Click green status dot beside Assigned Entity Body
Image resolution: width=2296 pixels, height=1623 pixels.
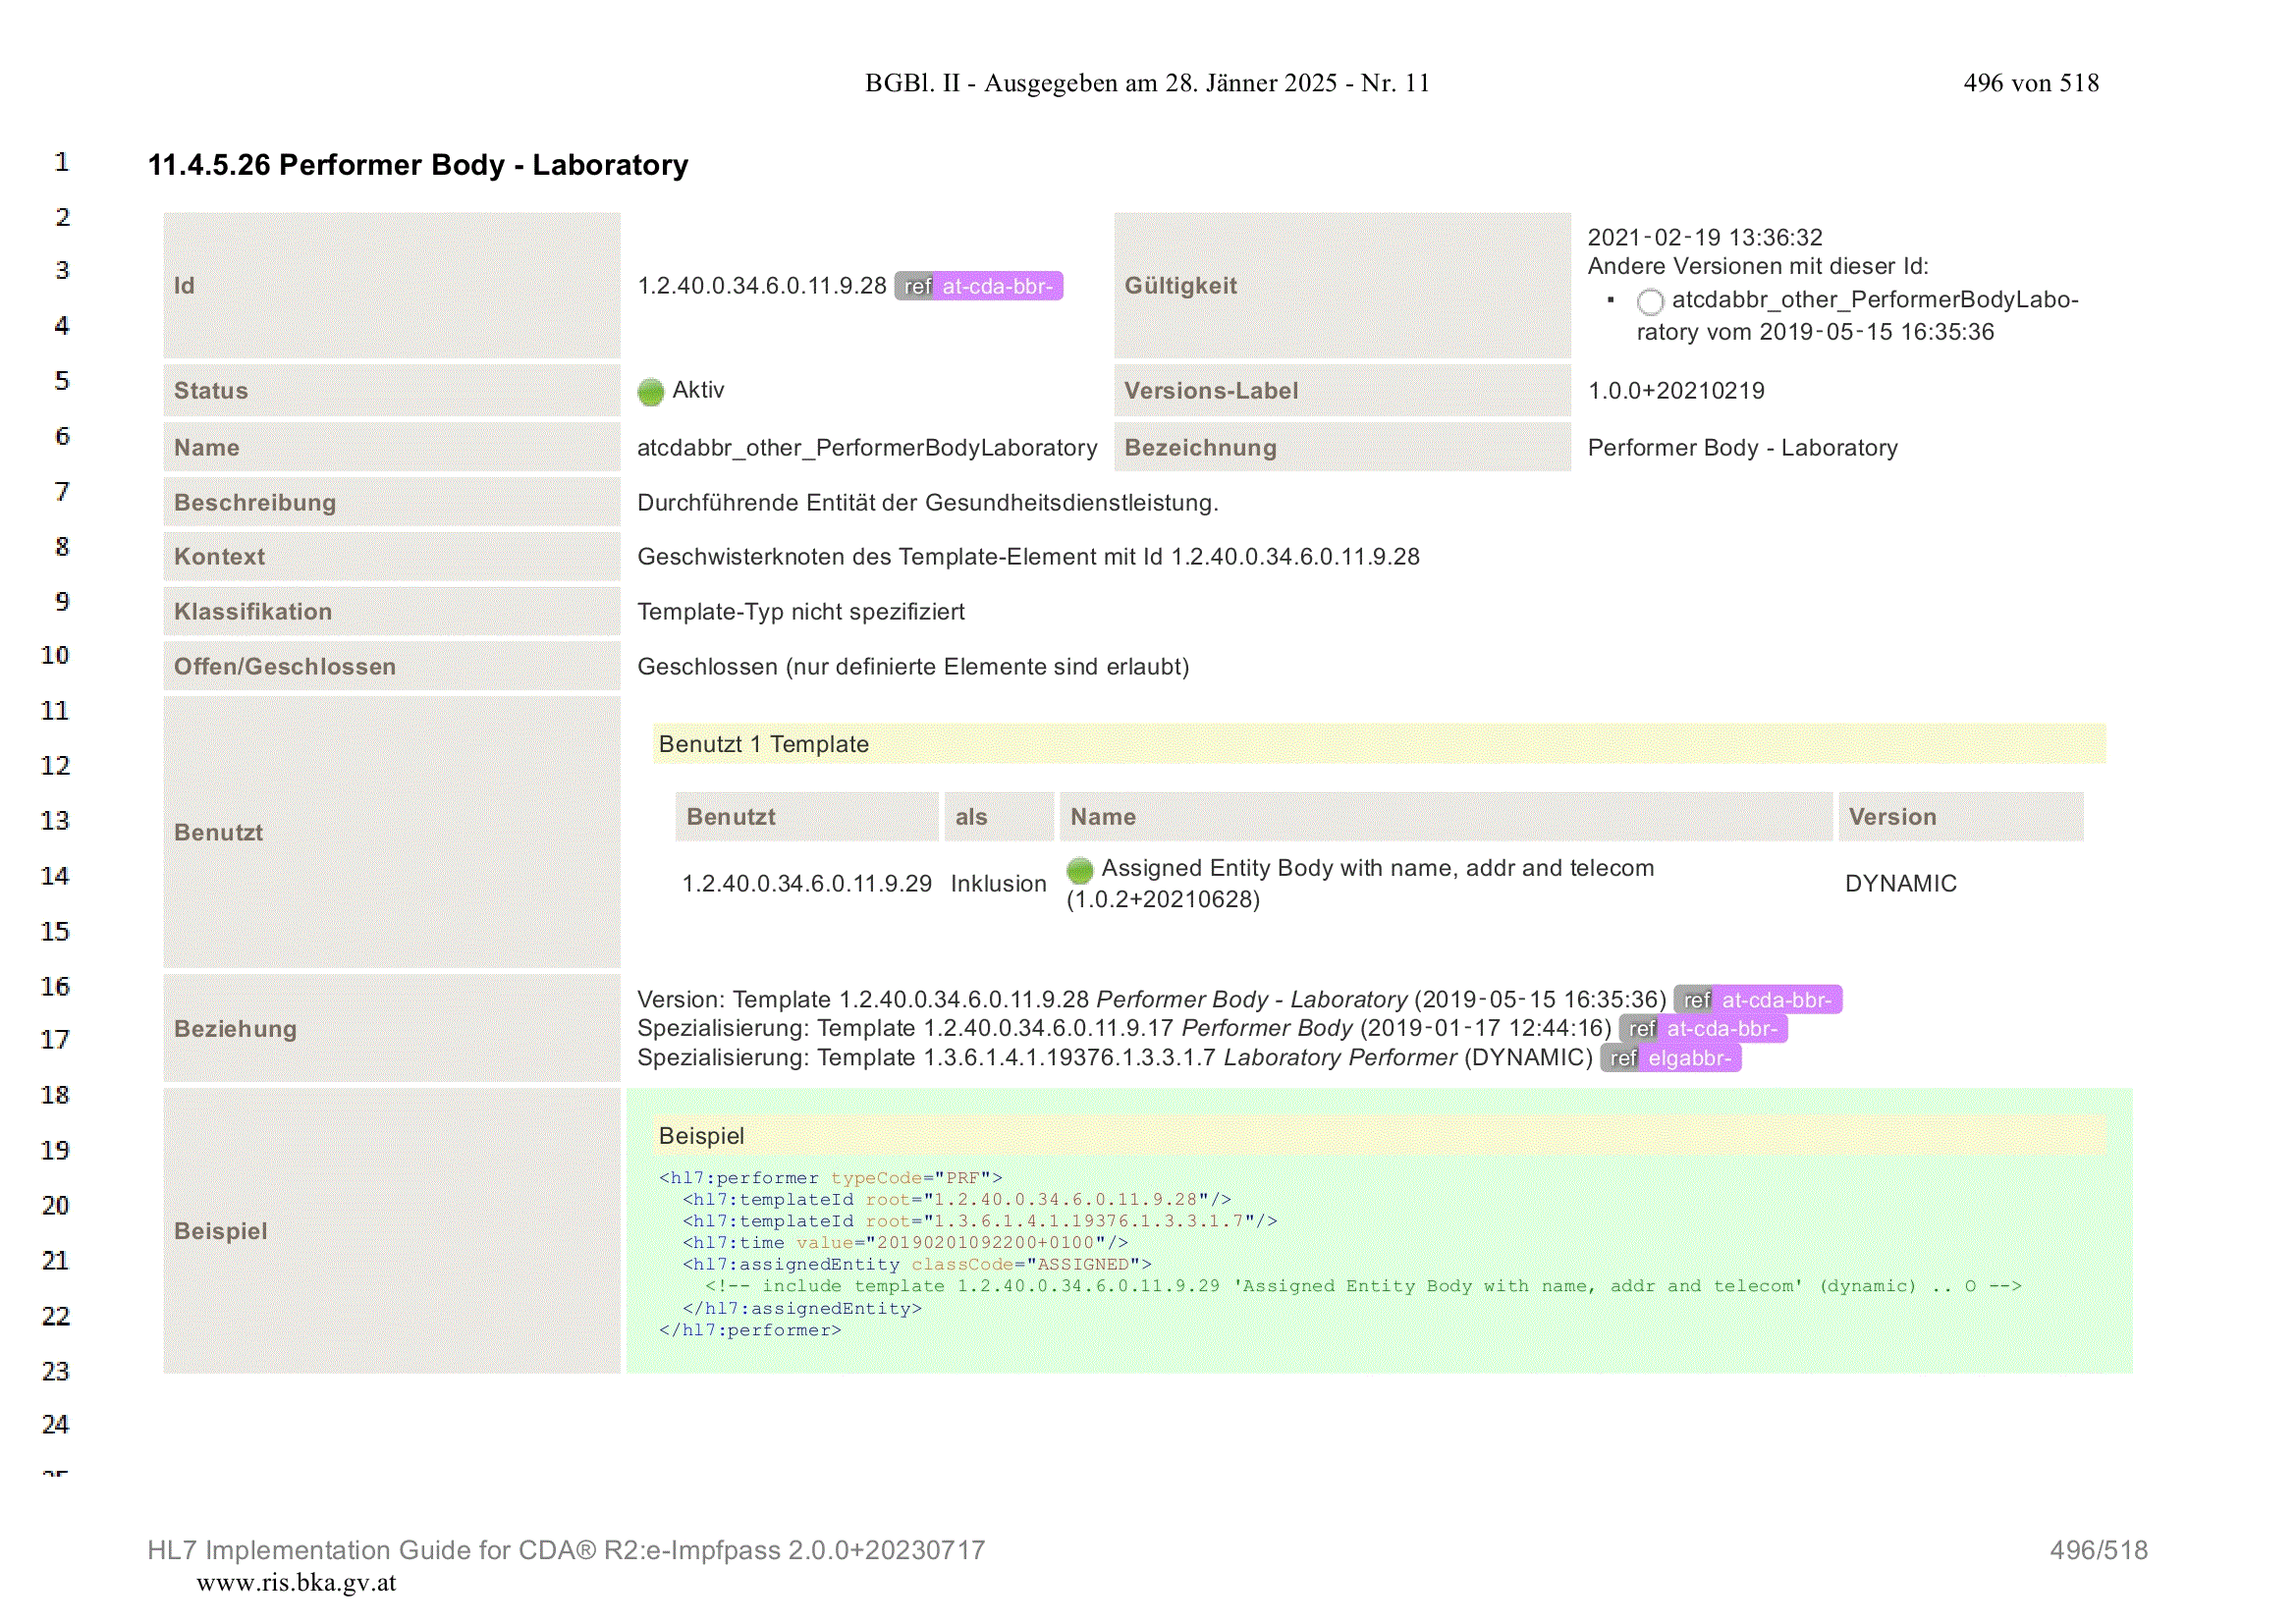(x=1080, y=870)
